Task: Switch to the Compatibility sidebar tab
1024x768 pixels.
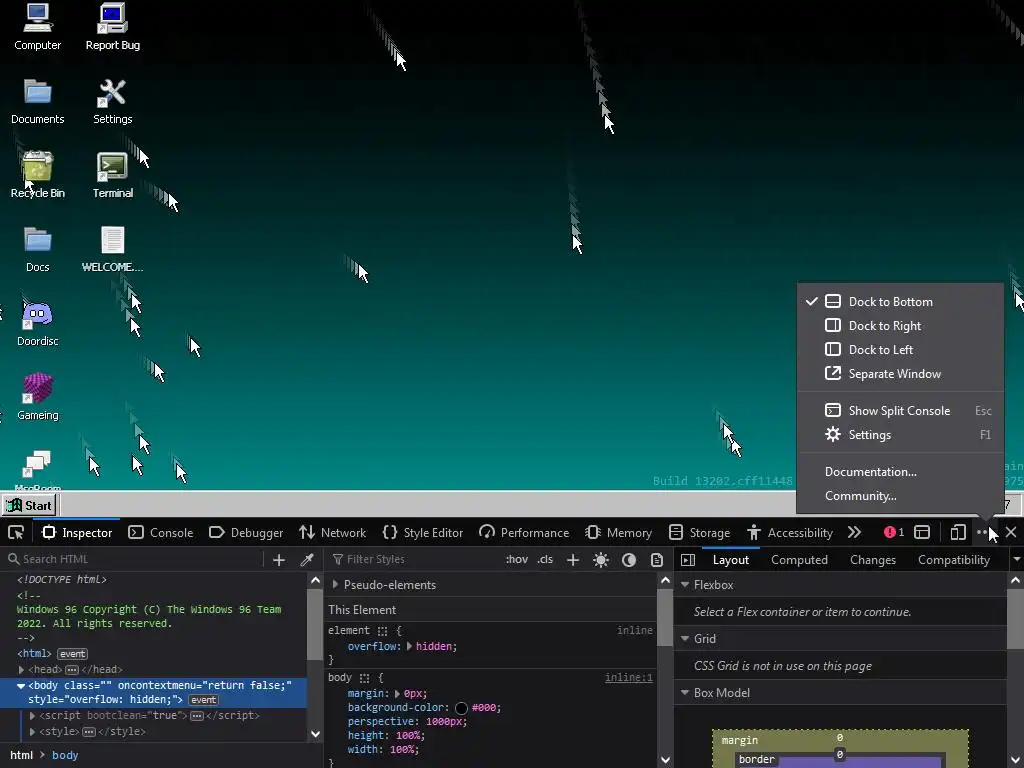Action: (x=953, y=560)
